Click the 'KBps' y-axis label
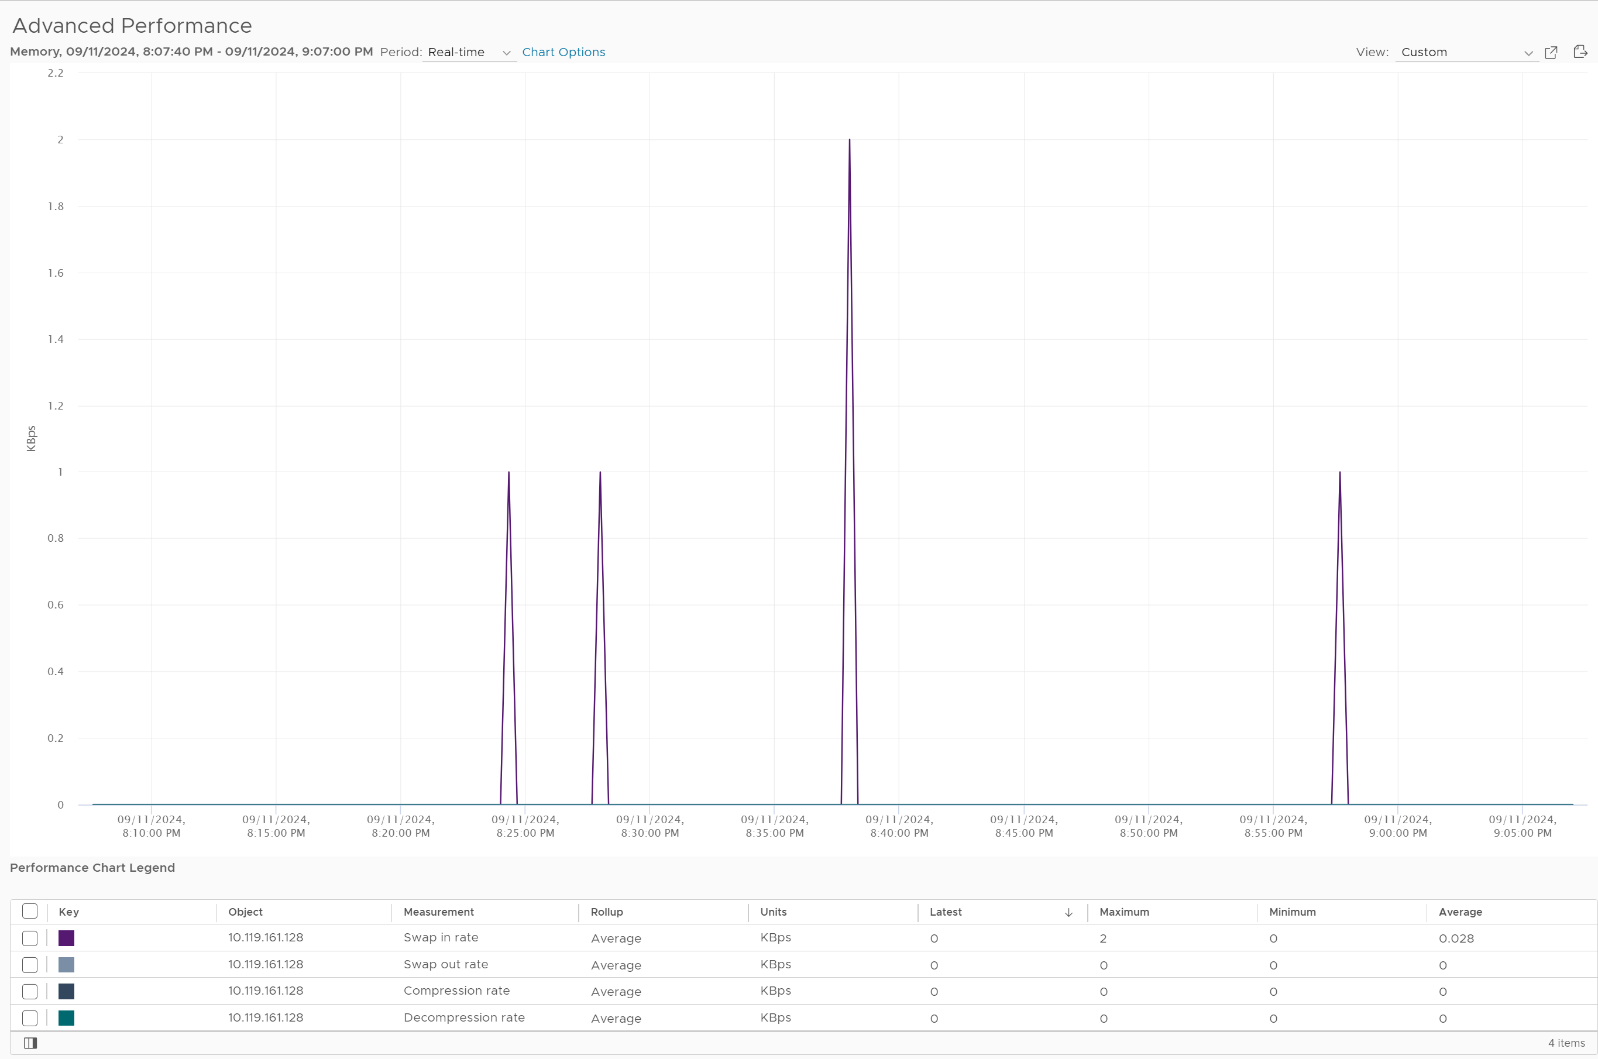 (x=31, y=439)
